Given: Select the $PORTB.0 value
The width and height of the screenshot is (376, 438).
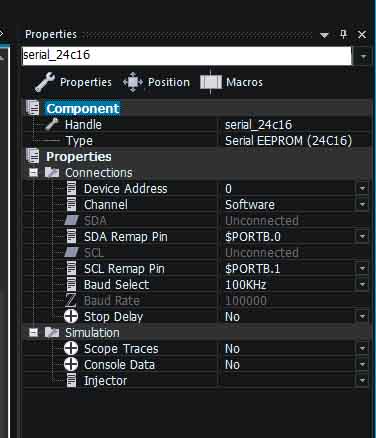Looking at the screenshot, I should point(253,237).
